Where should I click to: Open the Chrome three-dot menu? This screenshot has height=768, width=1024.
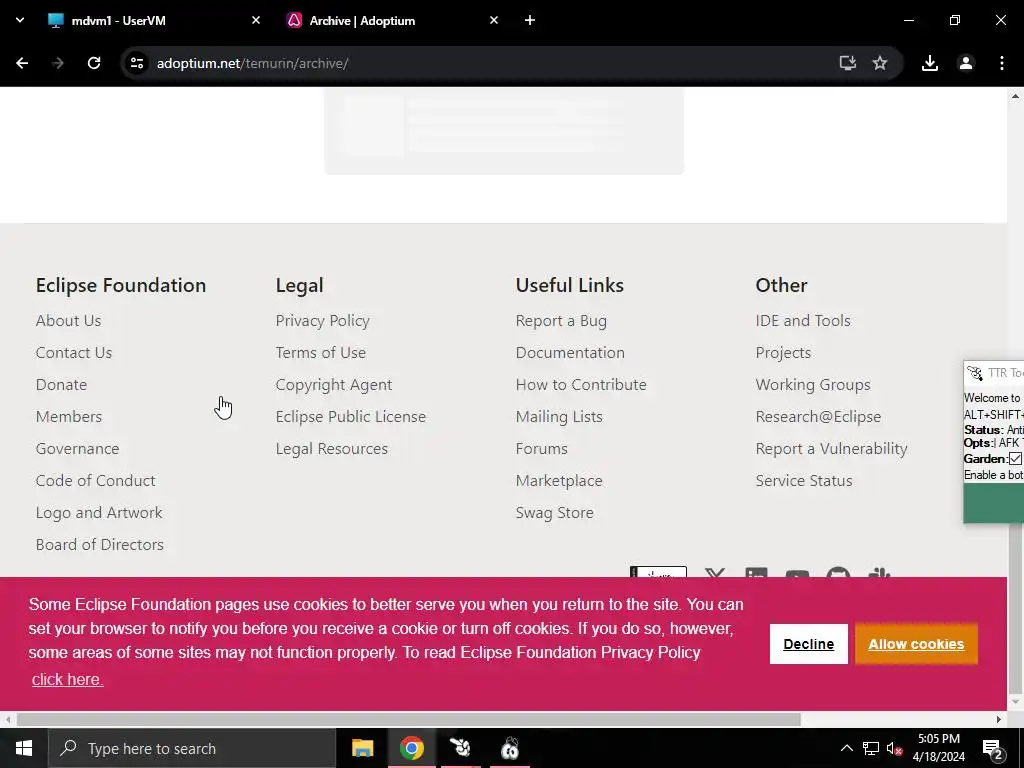point(1001,63)
